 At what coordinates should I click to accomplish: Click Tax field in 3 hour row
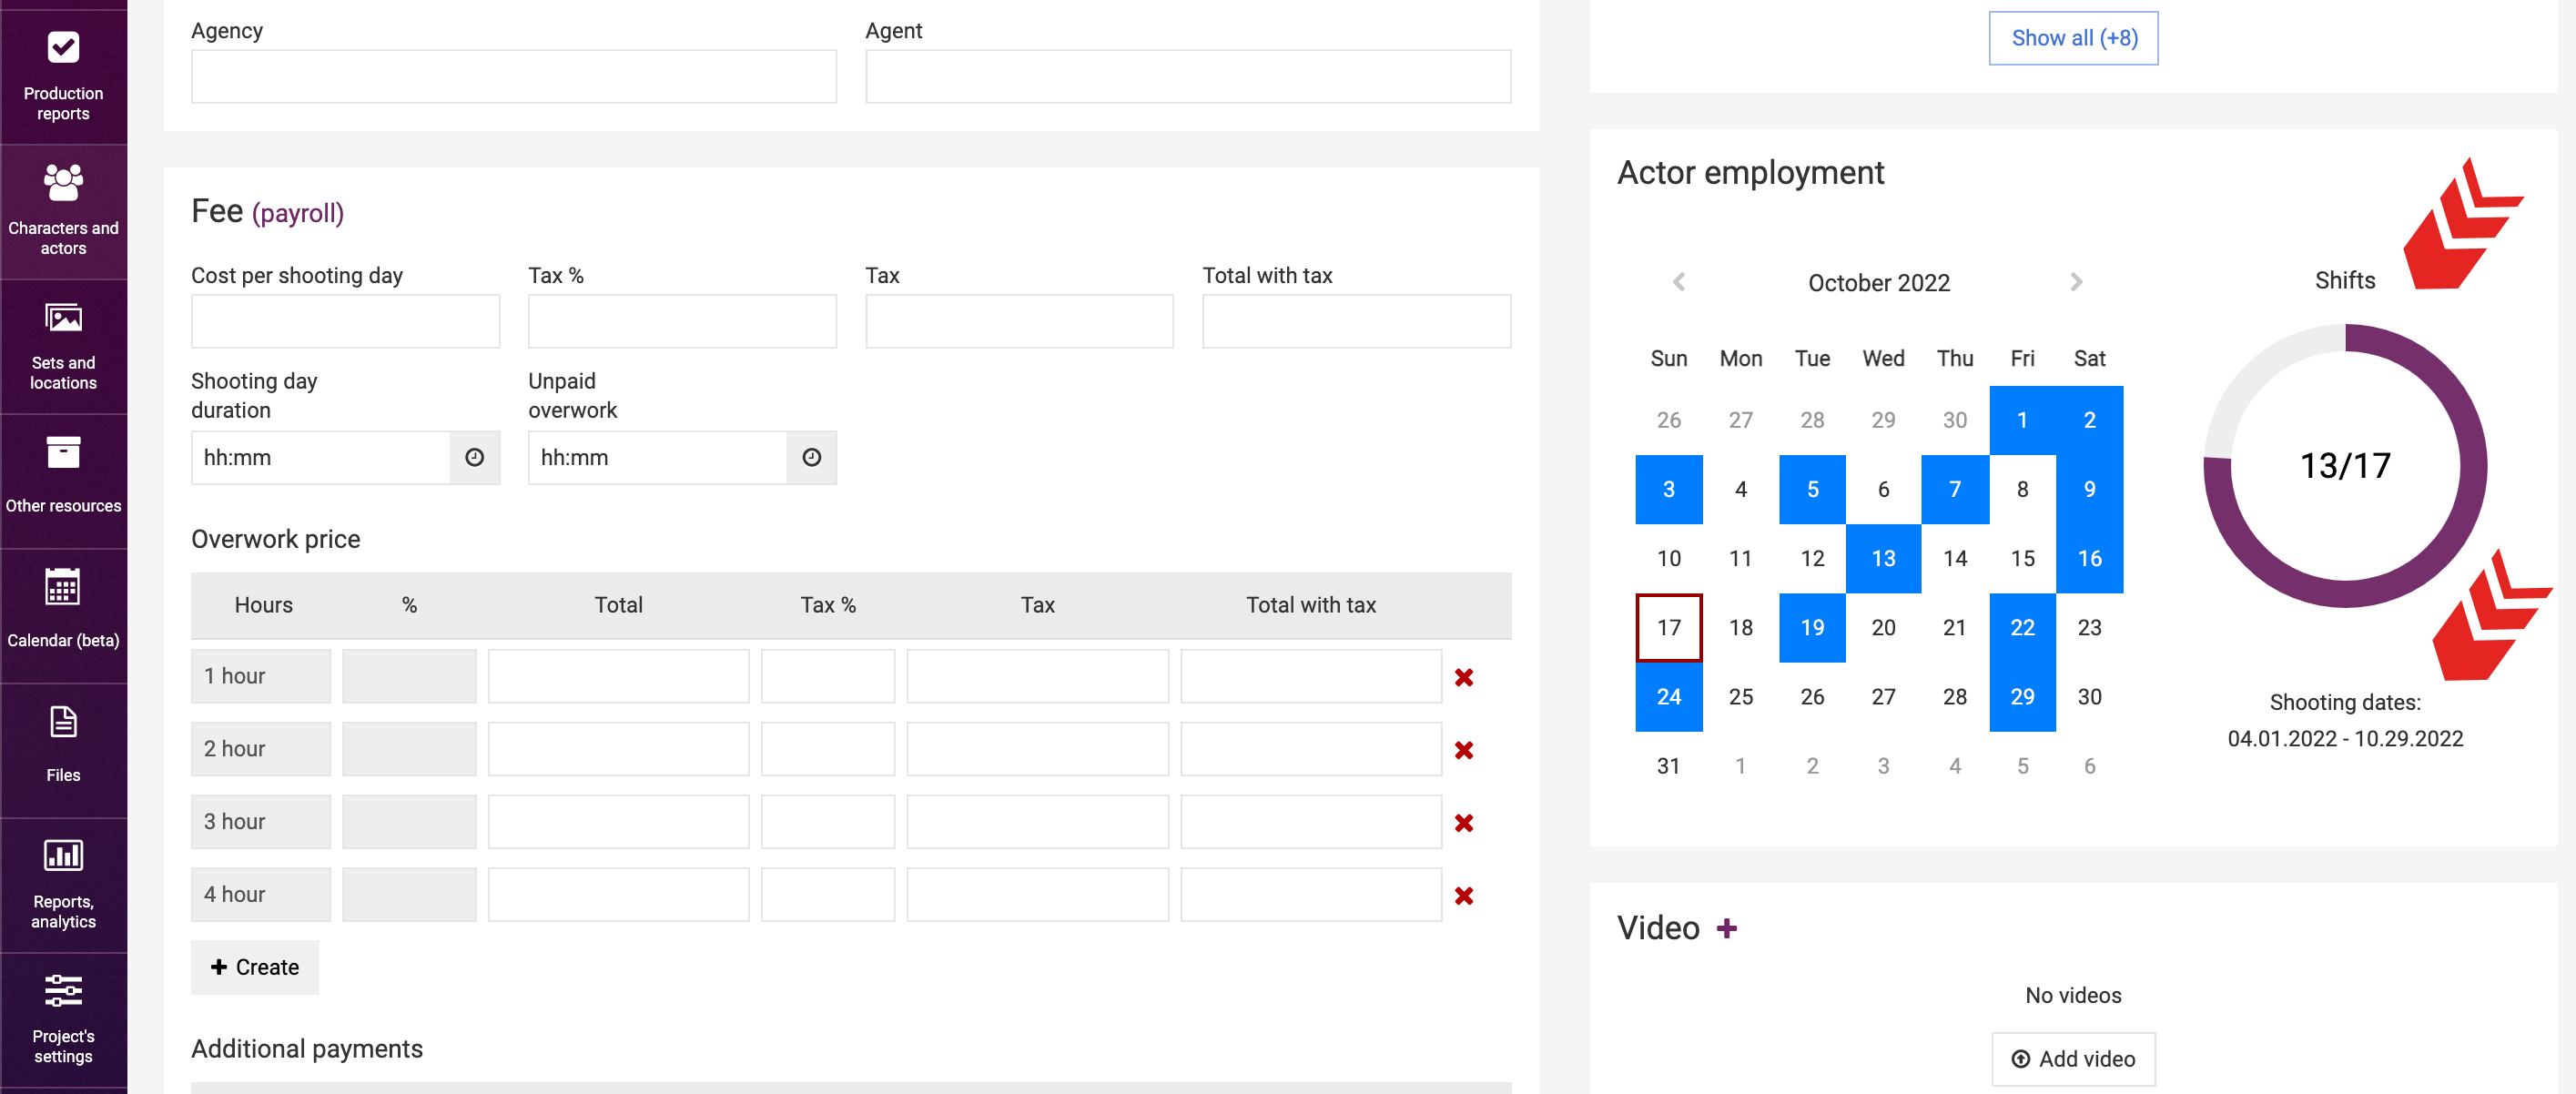point(1037,823)
